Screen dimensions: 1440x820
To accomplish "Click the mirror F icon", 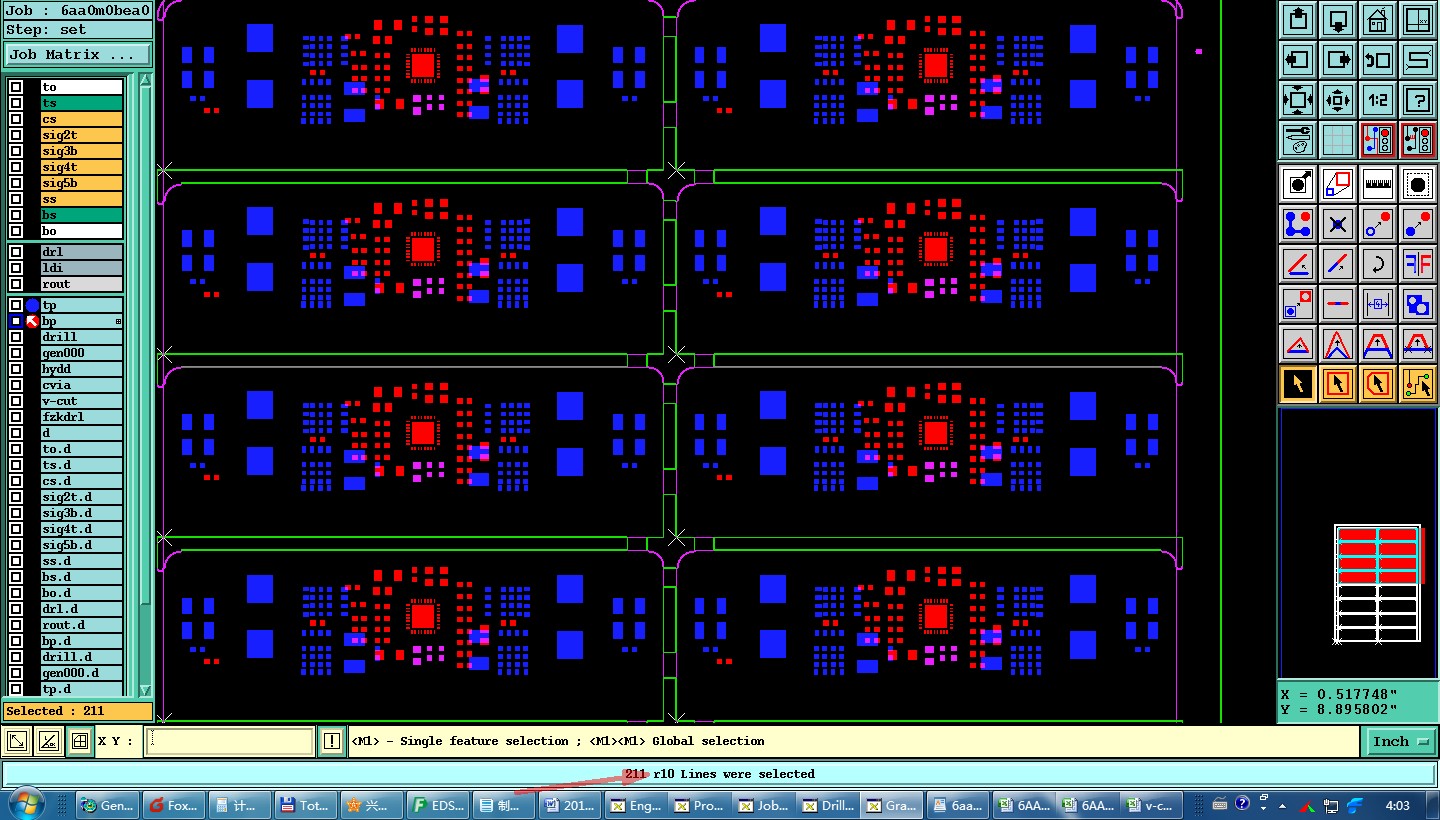I will click(x=1418, y=264).
